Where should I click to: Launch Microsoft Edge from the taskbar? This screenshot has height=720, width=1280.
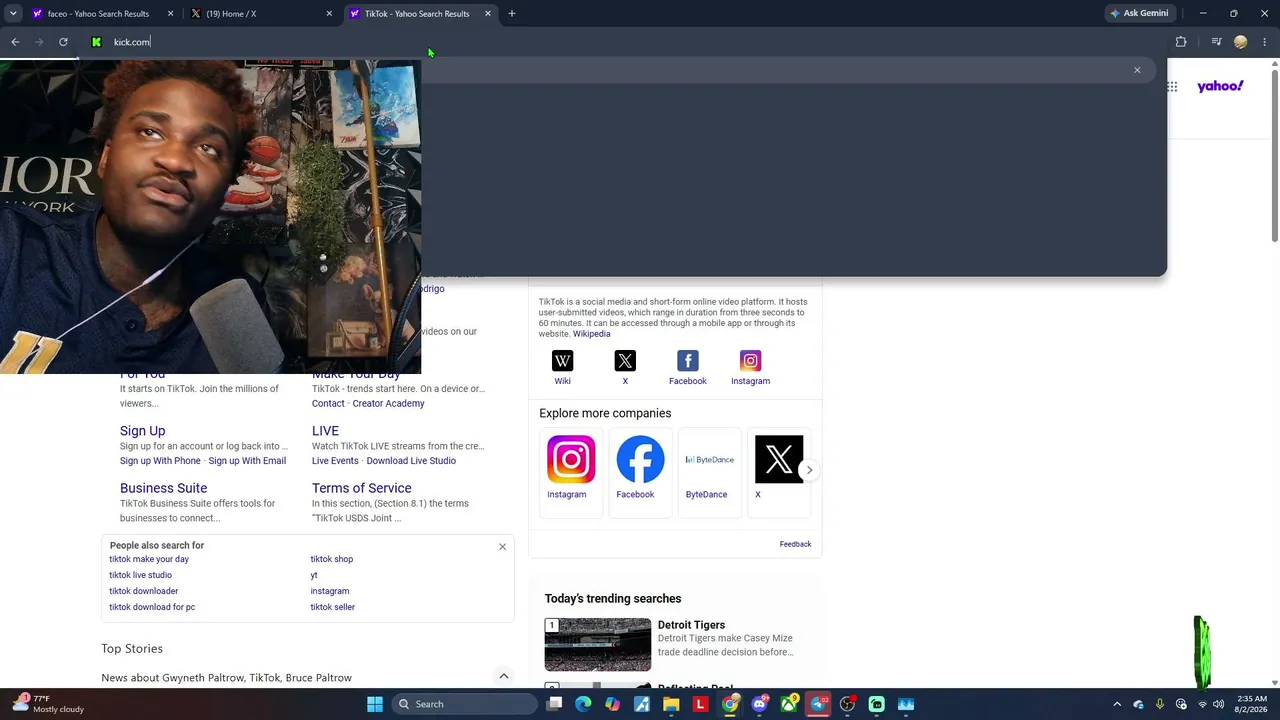[583, 704]
